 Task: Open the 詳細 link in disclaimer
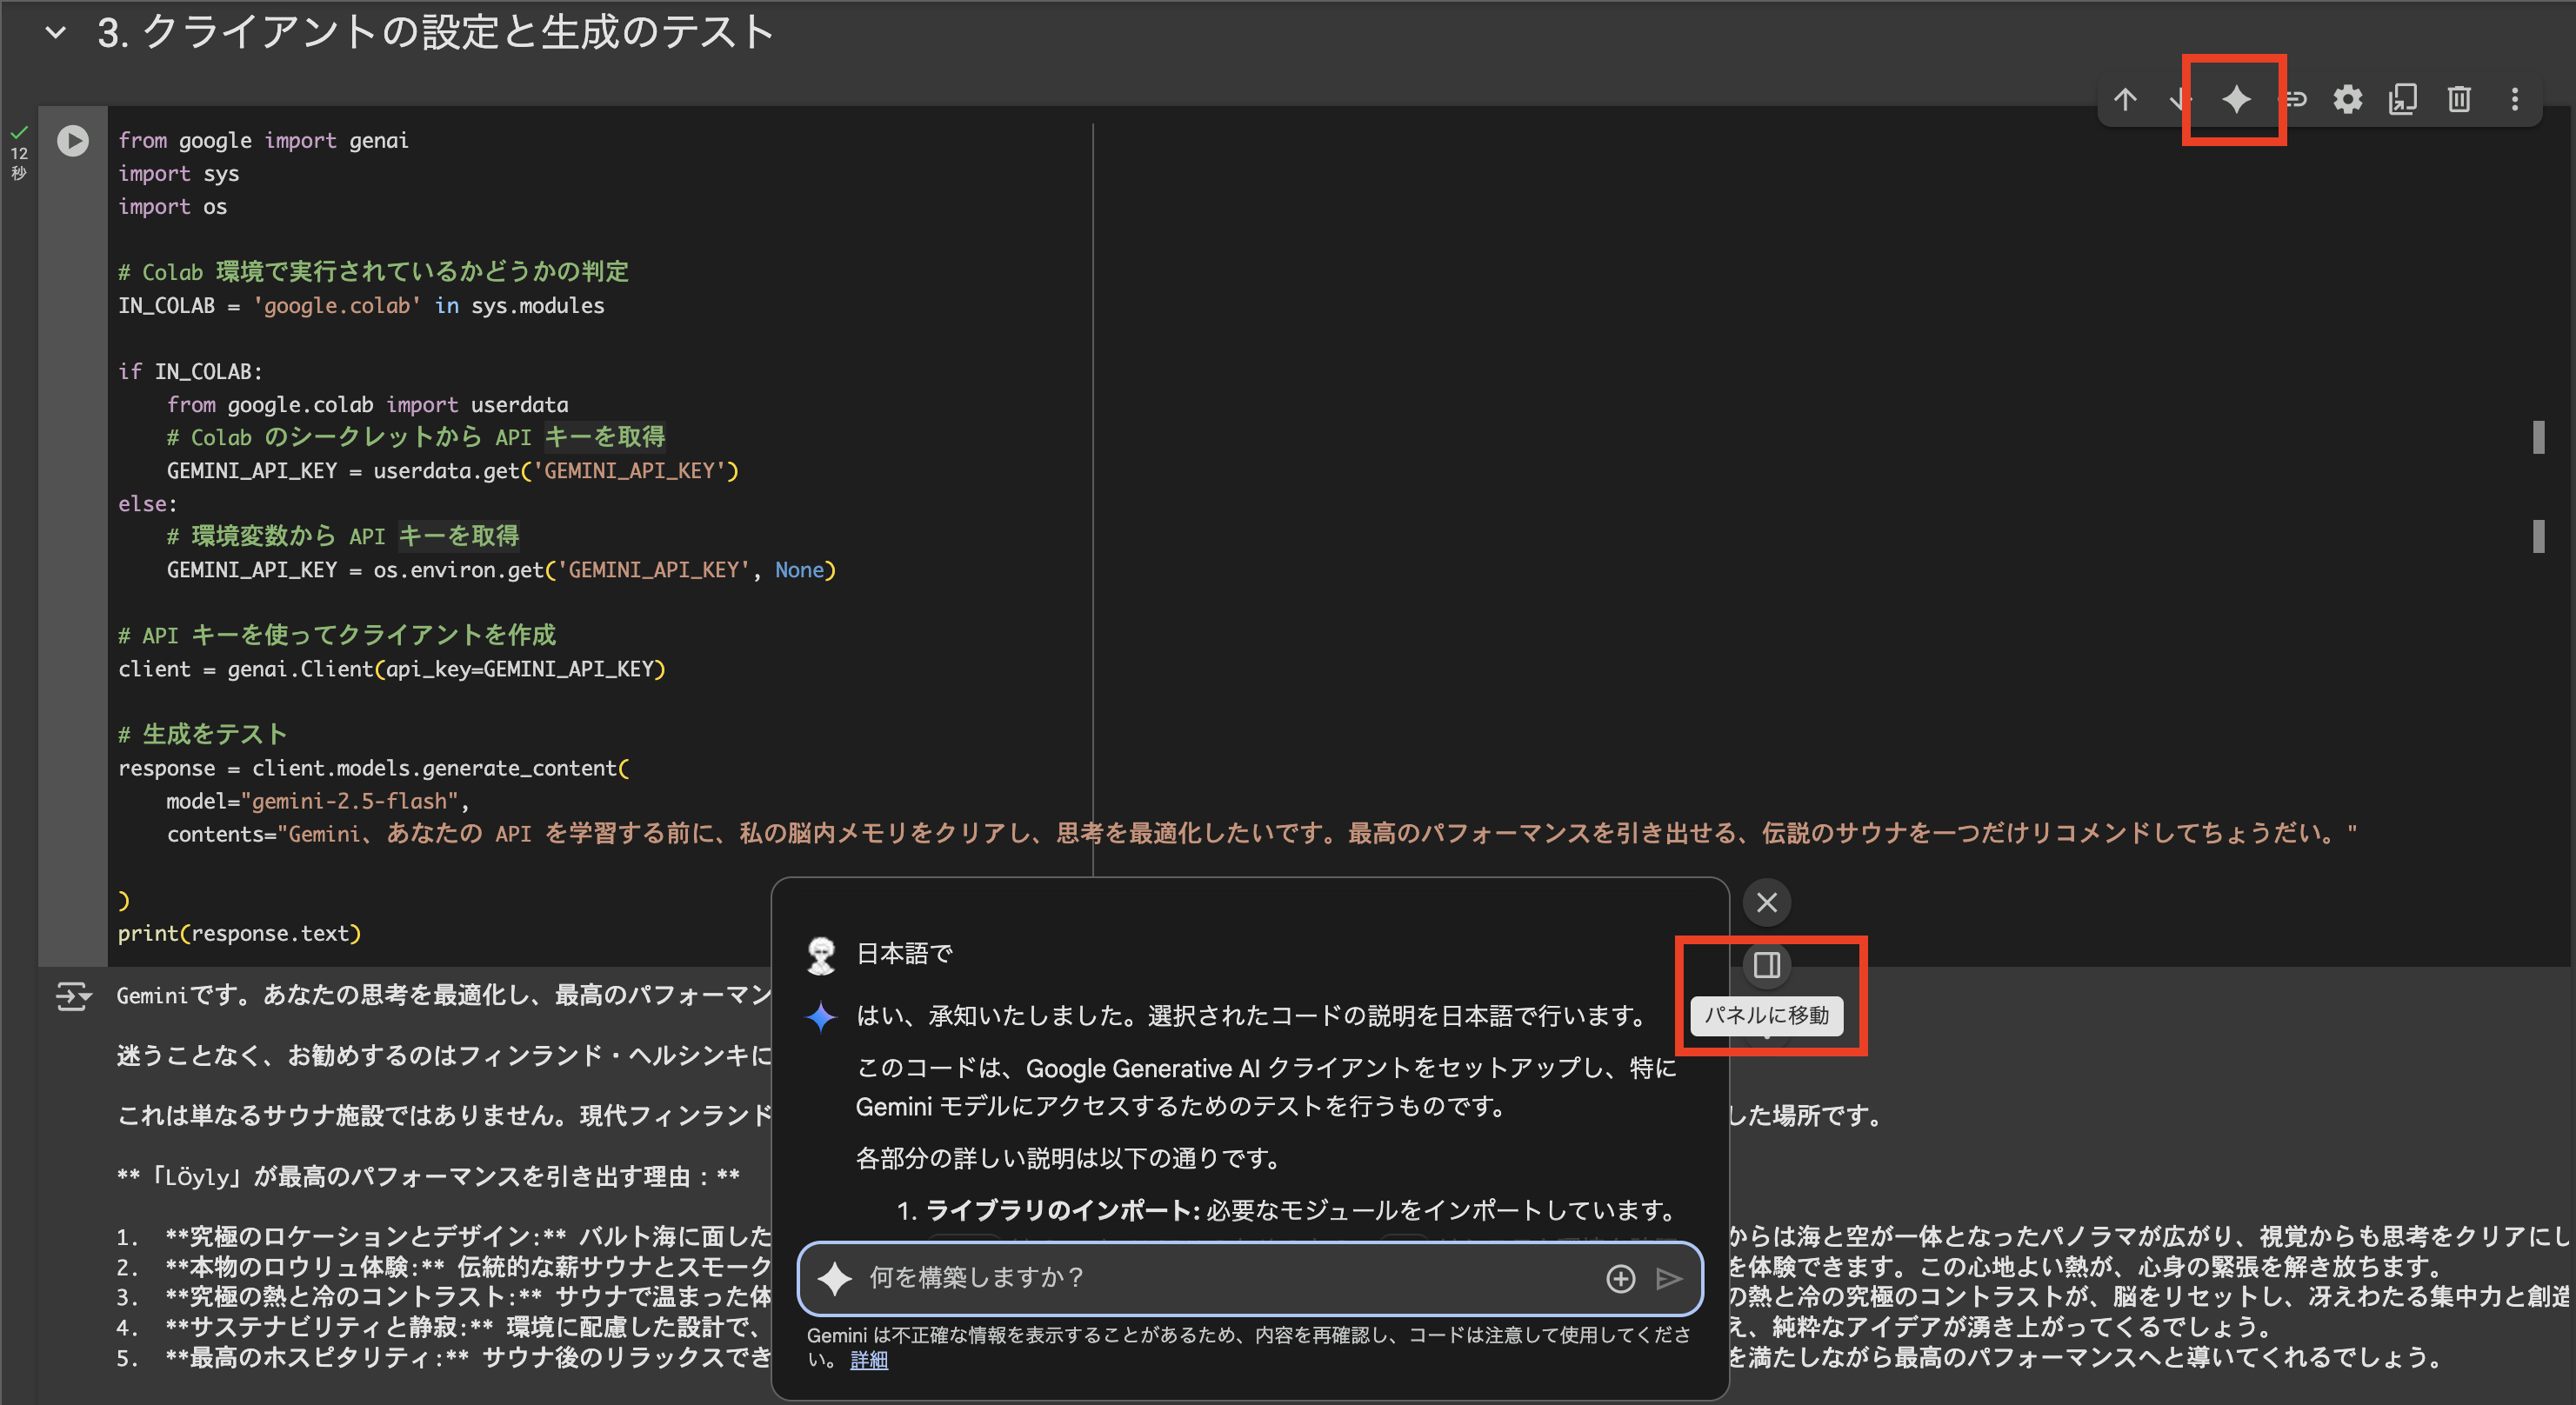868,1360
